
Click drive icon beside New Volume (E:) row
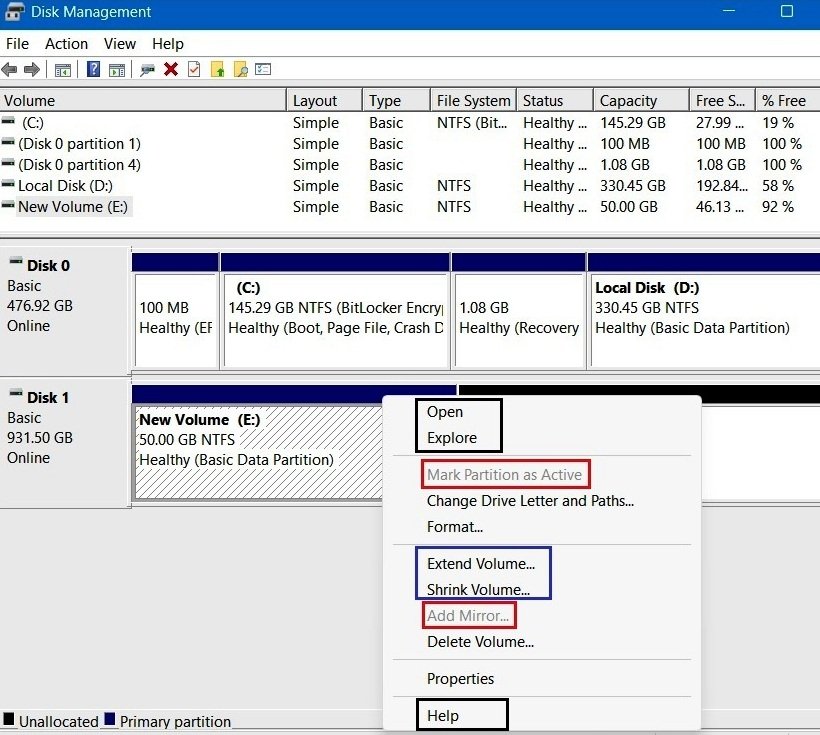8,205
